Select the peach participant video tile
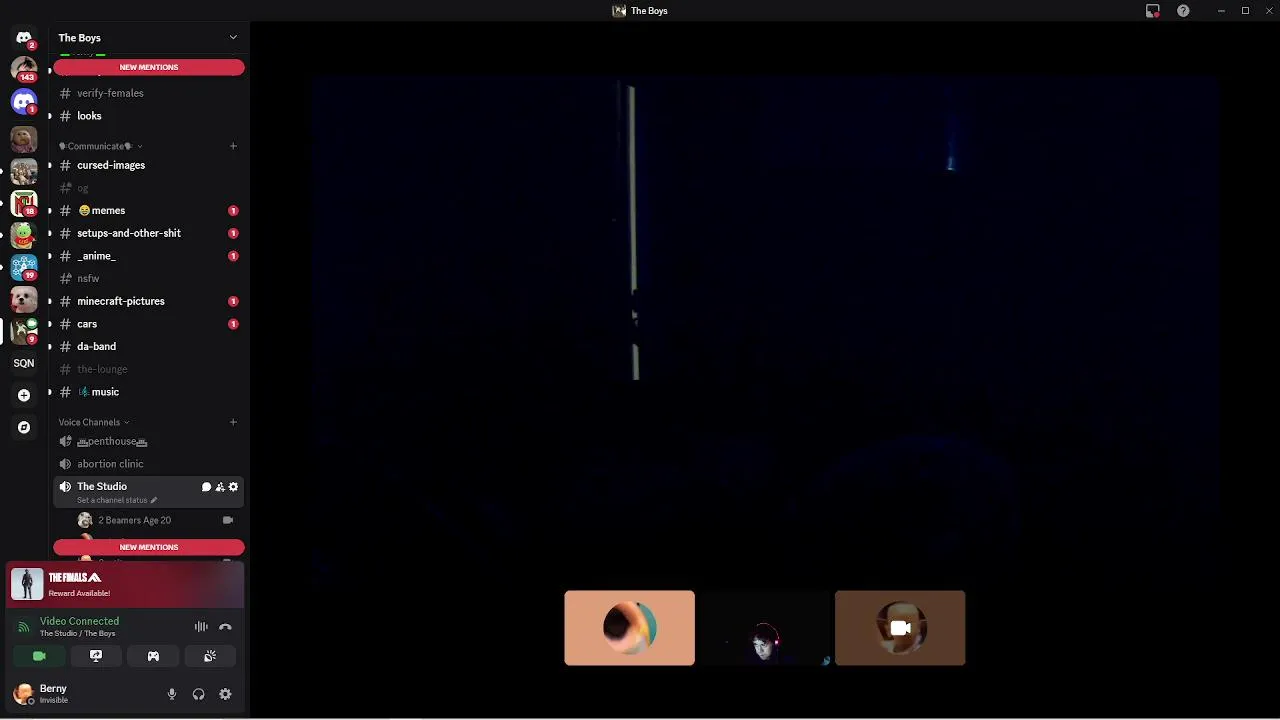This screenshot has width=1280, height=720. click(x=629, y=628)
